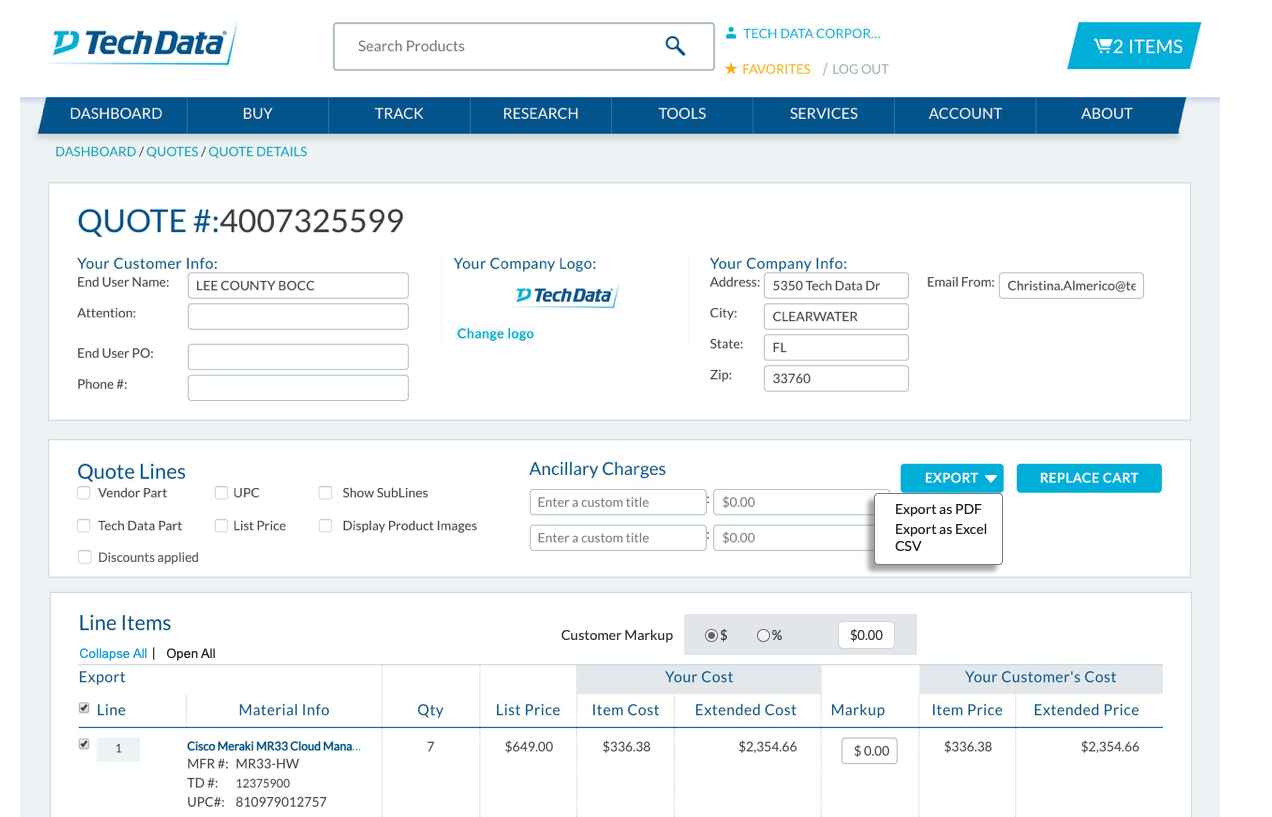Click UPC value 810979012757
This screenshot has width=1272, height=817.
281,802
